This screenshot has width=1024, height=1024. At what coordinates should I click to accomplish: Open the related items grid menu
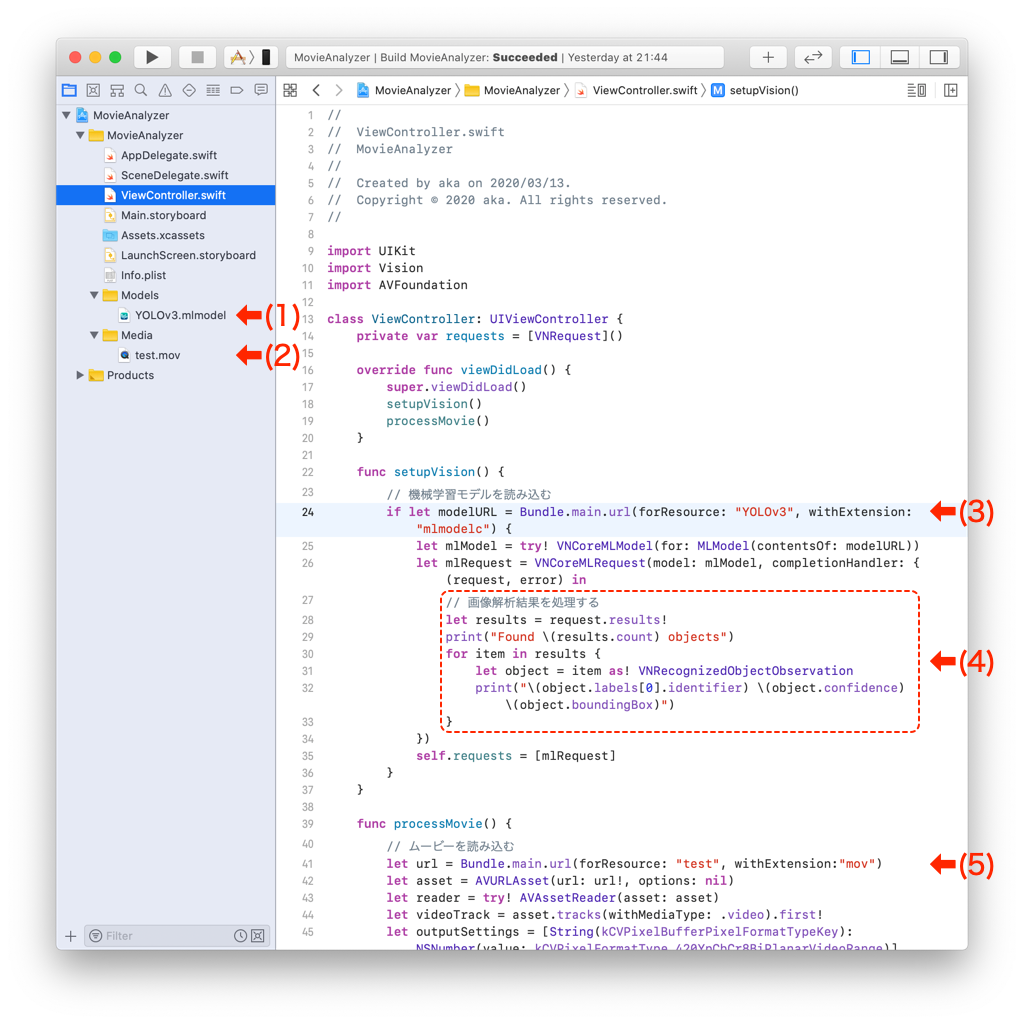click(290, 91)
